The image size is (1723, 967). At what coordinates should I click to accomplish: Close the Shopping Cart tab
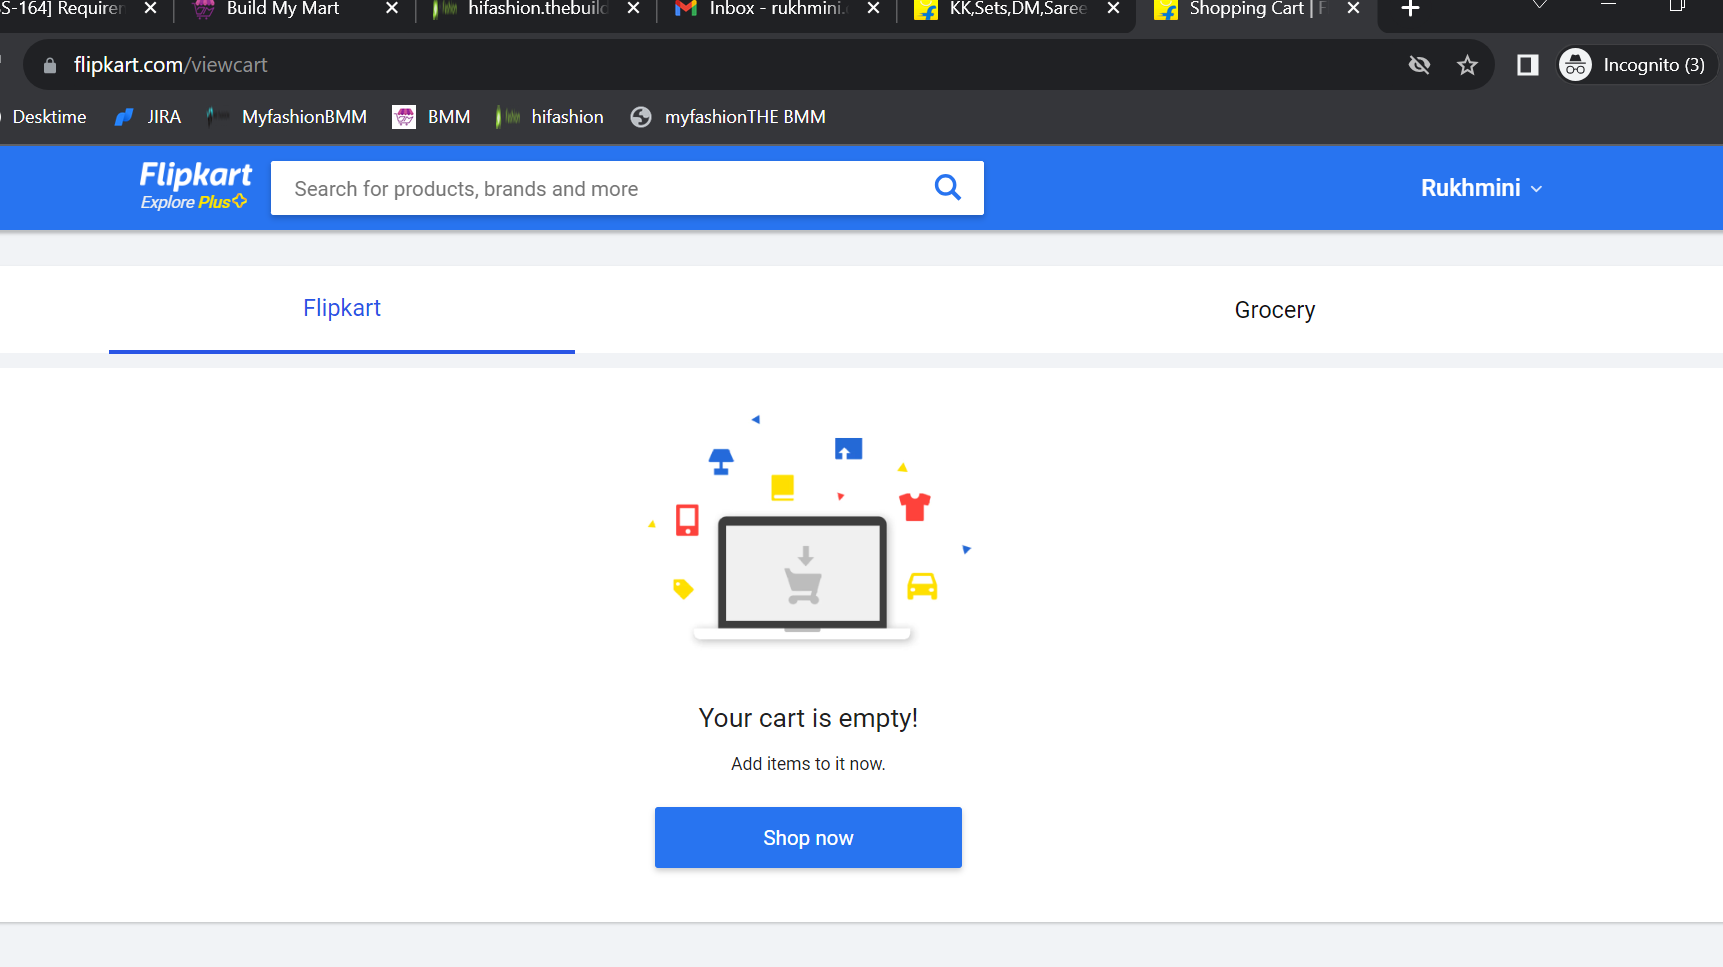click(1353, 8)
